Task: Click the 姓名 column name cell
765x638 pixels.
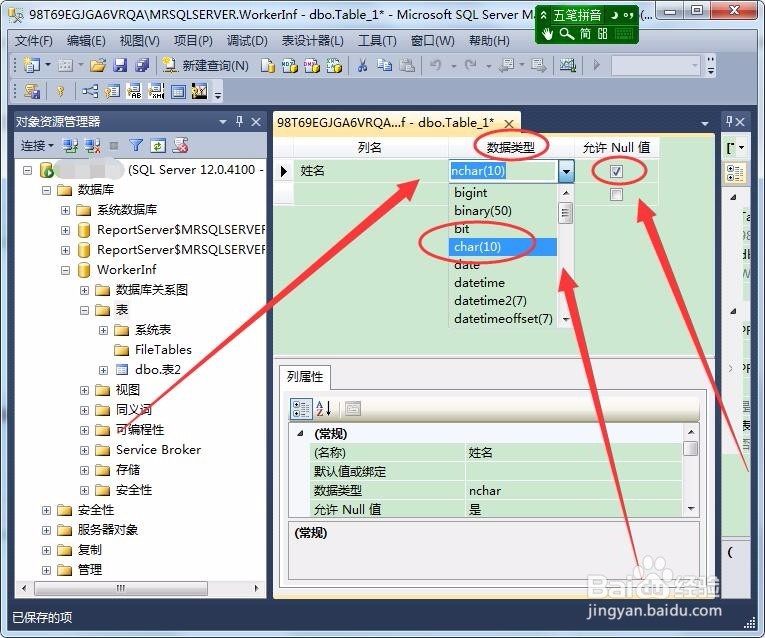Action: point(370,171)
